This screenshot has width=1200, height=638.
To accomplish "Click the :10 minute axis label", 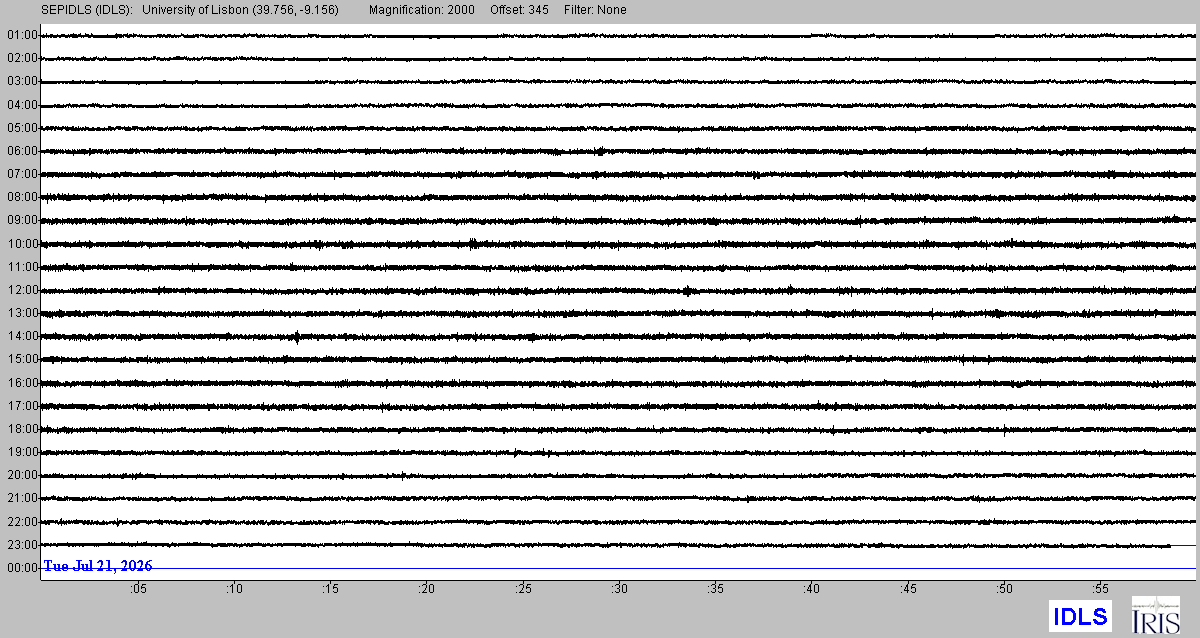I will point(233,589).
